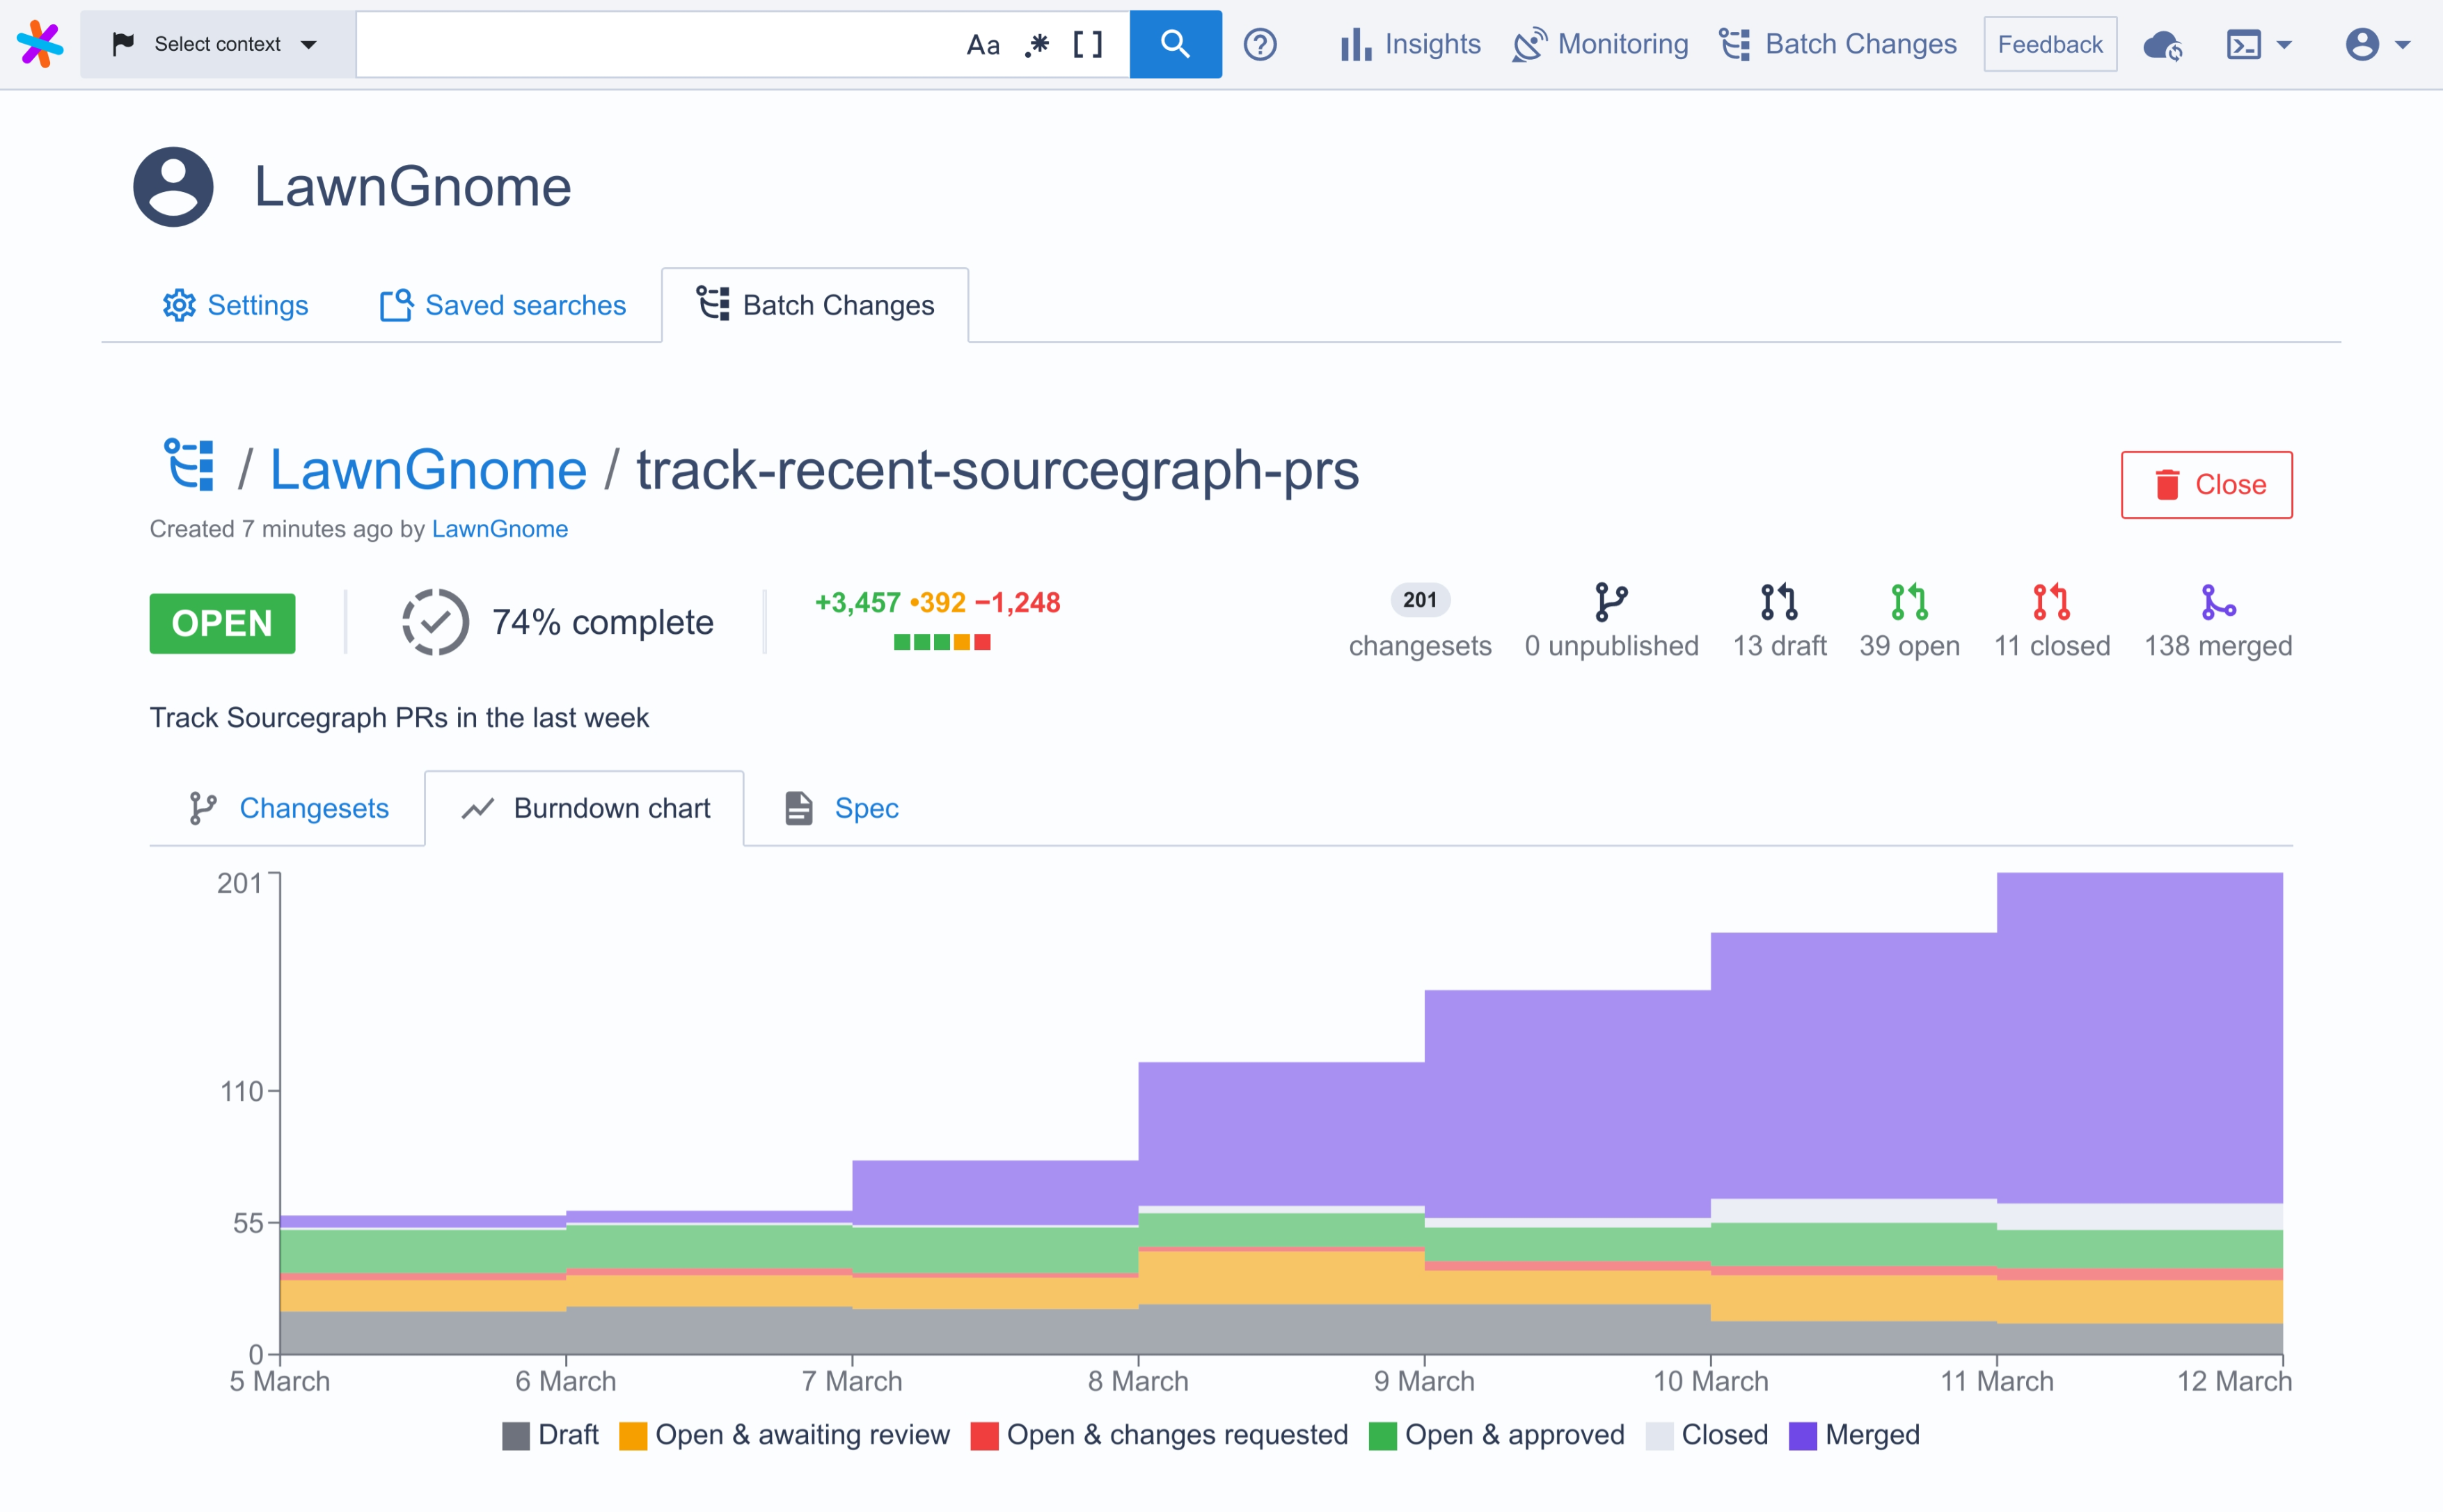
Task: Click the blue search magnifier button
Action: pos(1175,44)
